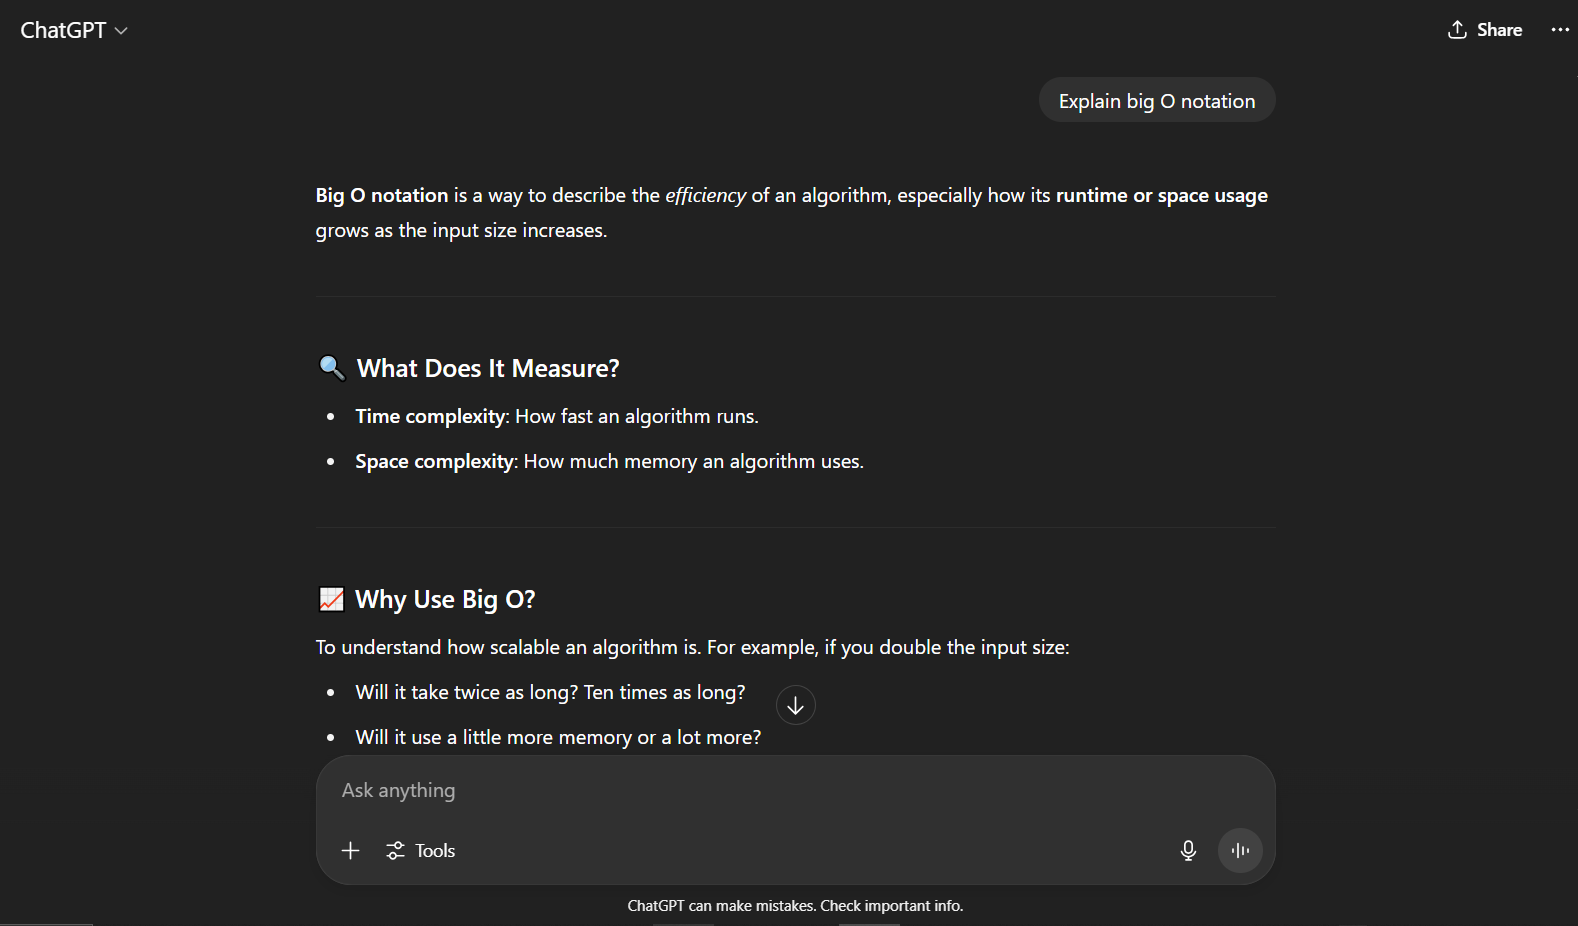1578x926 pixels.
Task: Click the Share button
Action: point(1485,30)
